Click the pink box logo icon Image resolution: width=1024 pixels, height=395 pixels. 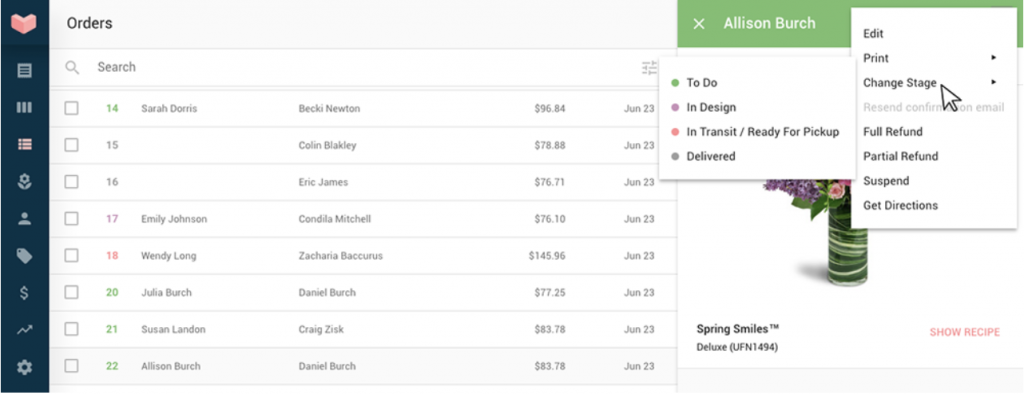coord(24,24)
